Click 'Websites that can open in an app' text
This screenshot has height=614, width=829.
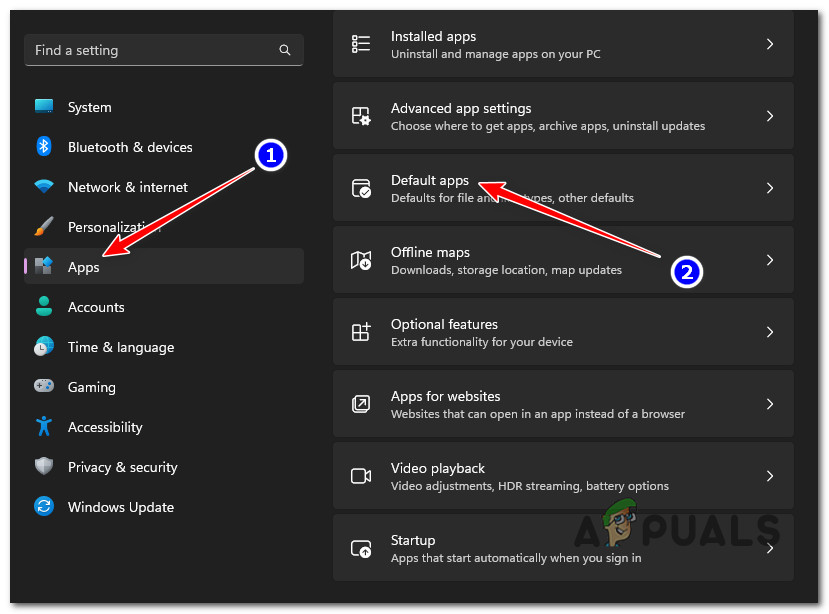(x=538, y=414)
